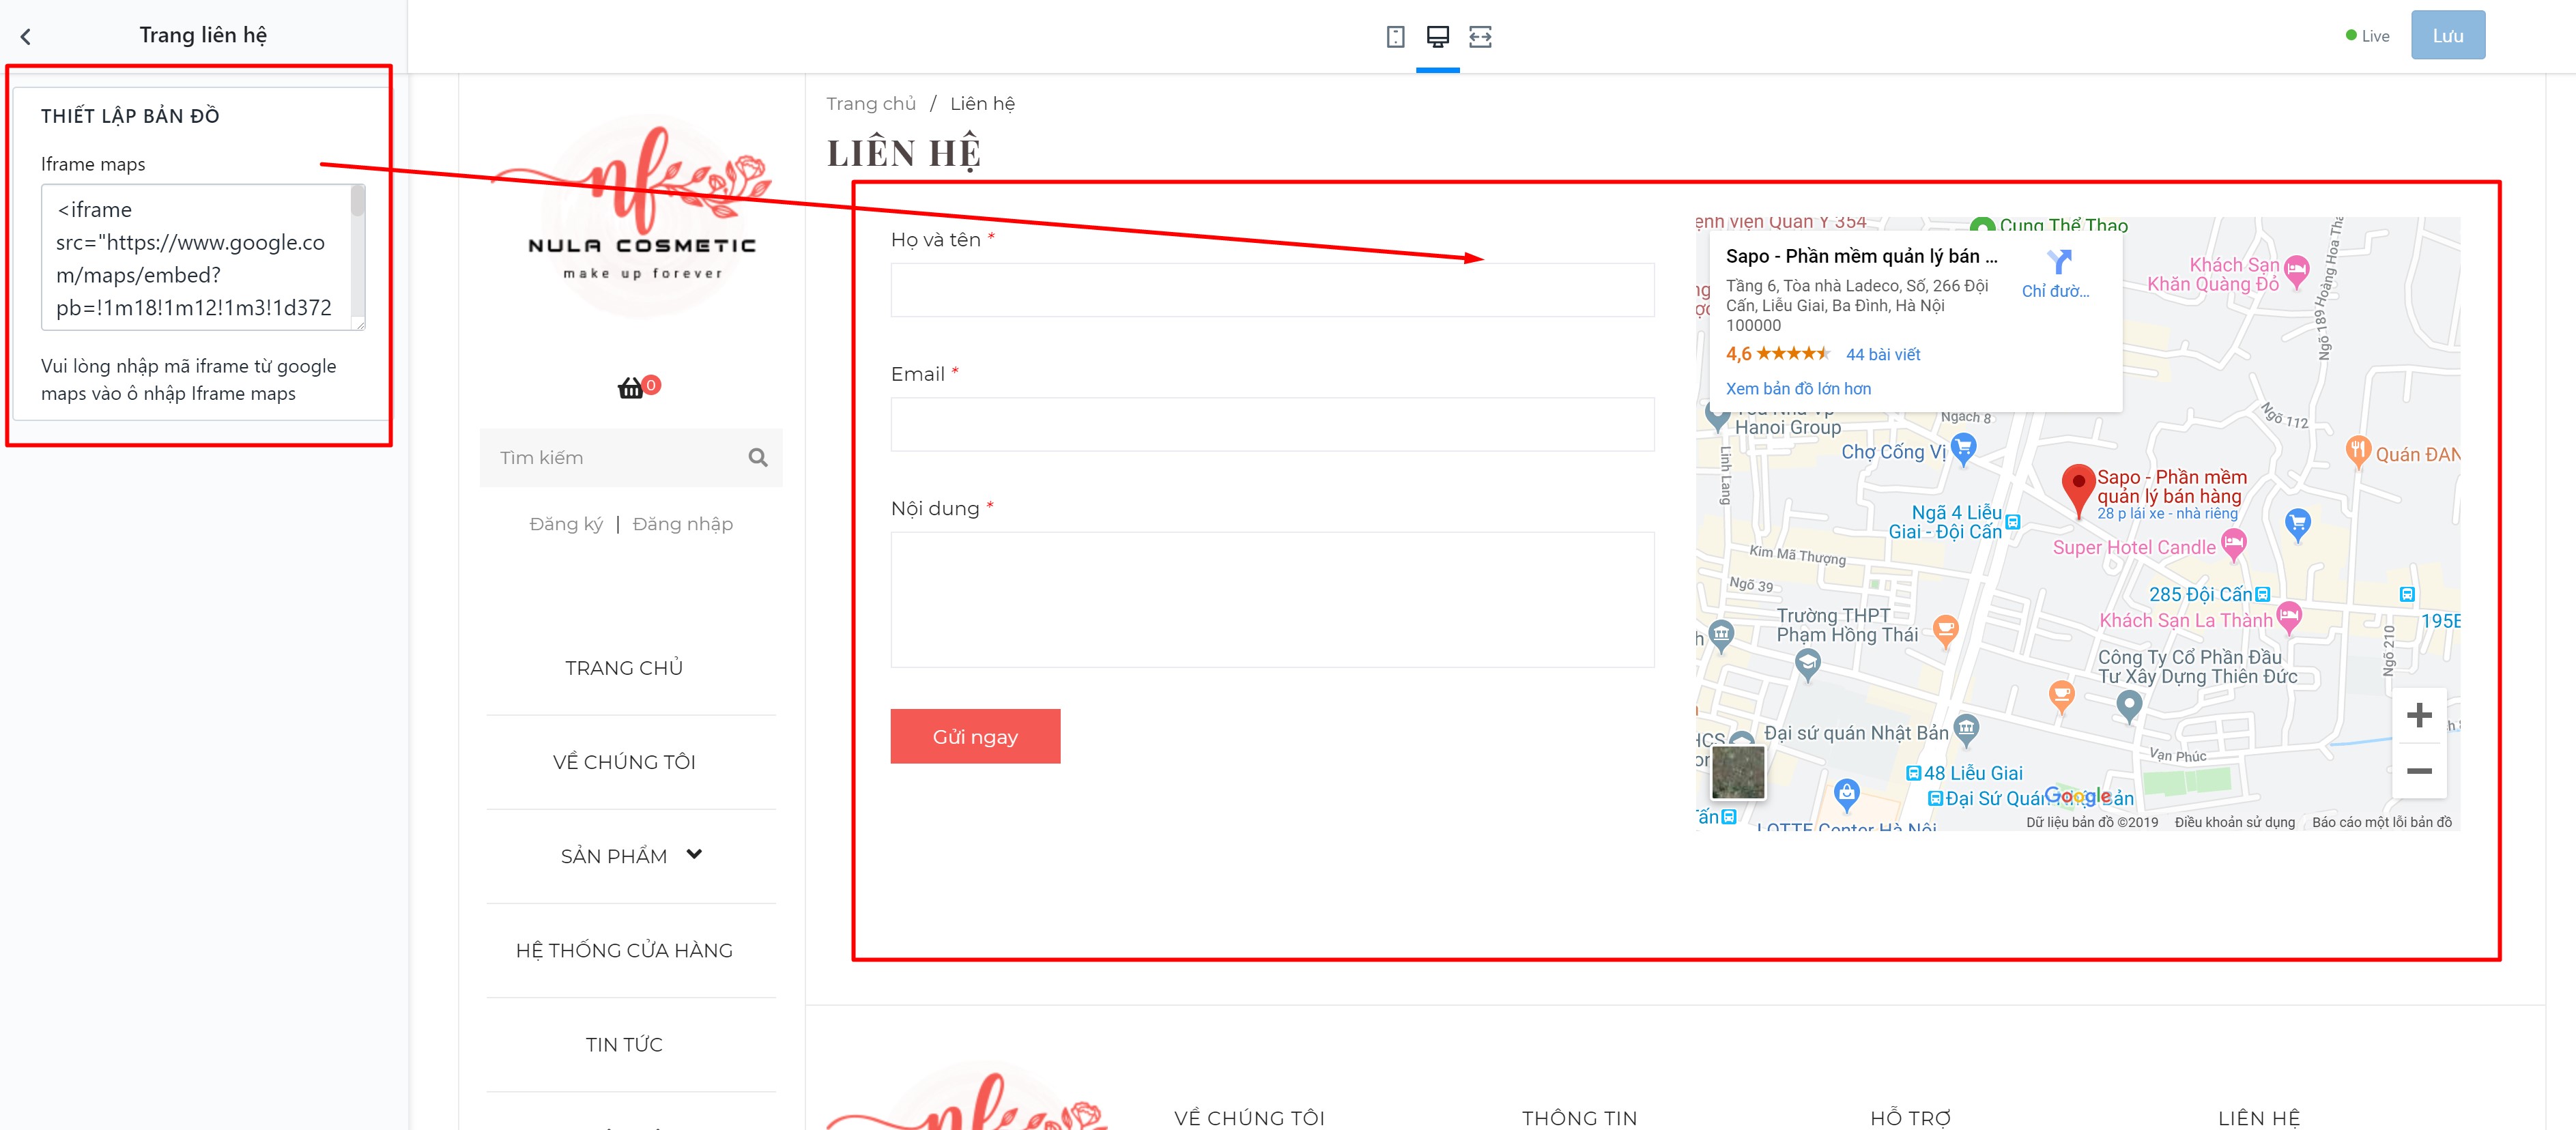The width and height of the screenshot is (2576, 1130).
Task: Focus the Họ và tên input field
Action: coord(1272,290)
